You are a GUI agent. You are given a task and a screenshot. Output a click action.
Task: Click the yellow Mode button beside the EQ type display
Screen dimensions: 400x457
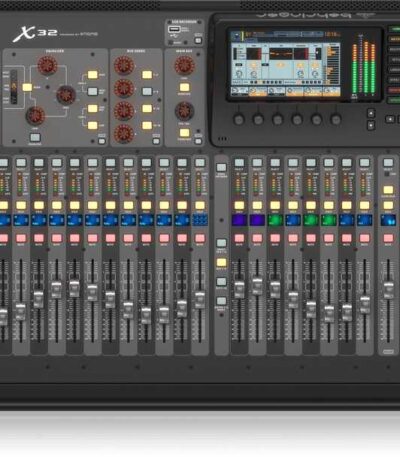27,87
